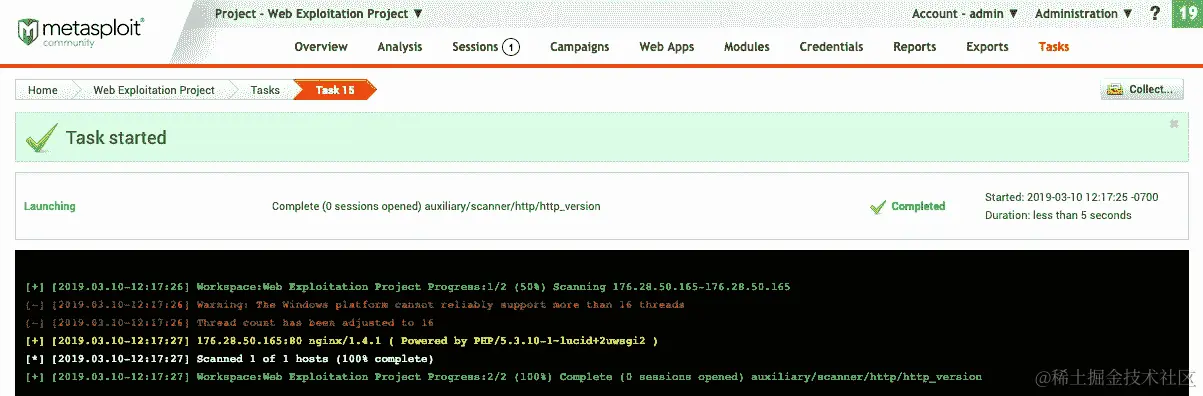The width and height of the screenshot is (1203, 396).
Task: Go to the Overview tab
Action: [x=321, y=47]
